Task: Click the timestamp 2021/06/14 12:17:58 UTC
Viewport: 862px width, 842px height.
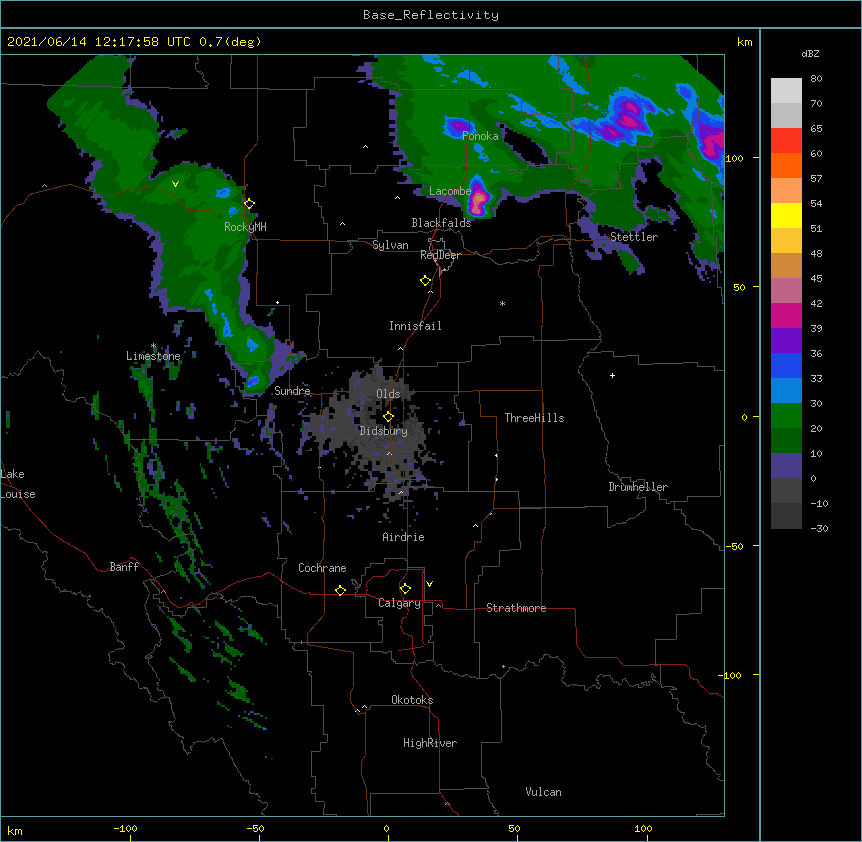Action: tap(98, 42)
